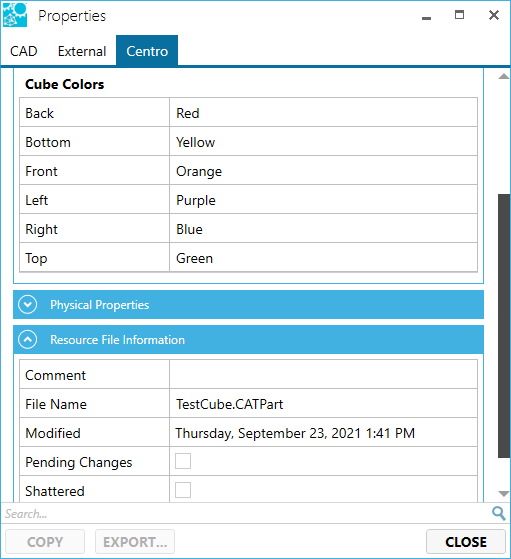Image resolution: width=511 pixels, height=559 pixels.
Task: Minimize the Properties window
Action: click(426, 16)
